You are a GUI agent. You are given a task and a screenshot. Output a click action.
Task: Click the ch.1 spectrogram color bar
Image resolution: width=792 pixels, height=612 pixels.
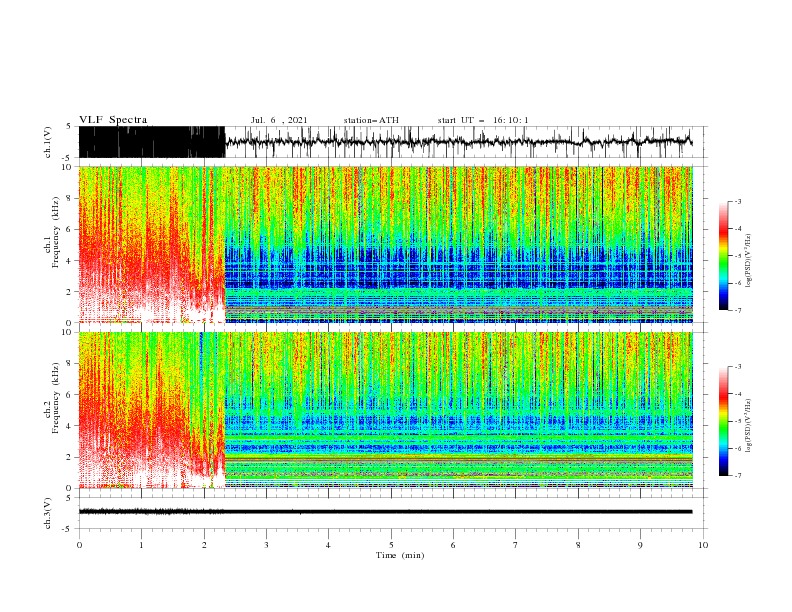tap(723, 256)
